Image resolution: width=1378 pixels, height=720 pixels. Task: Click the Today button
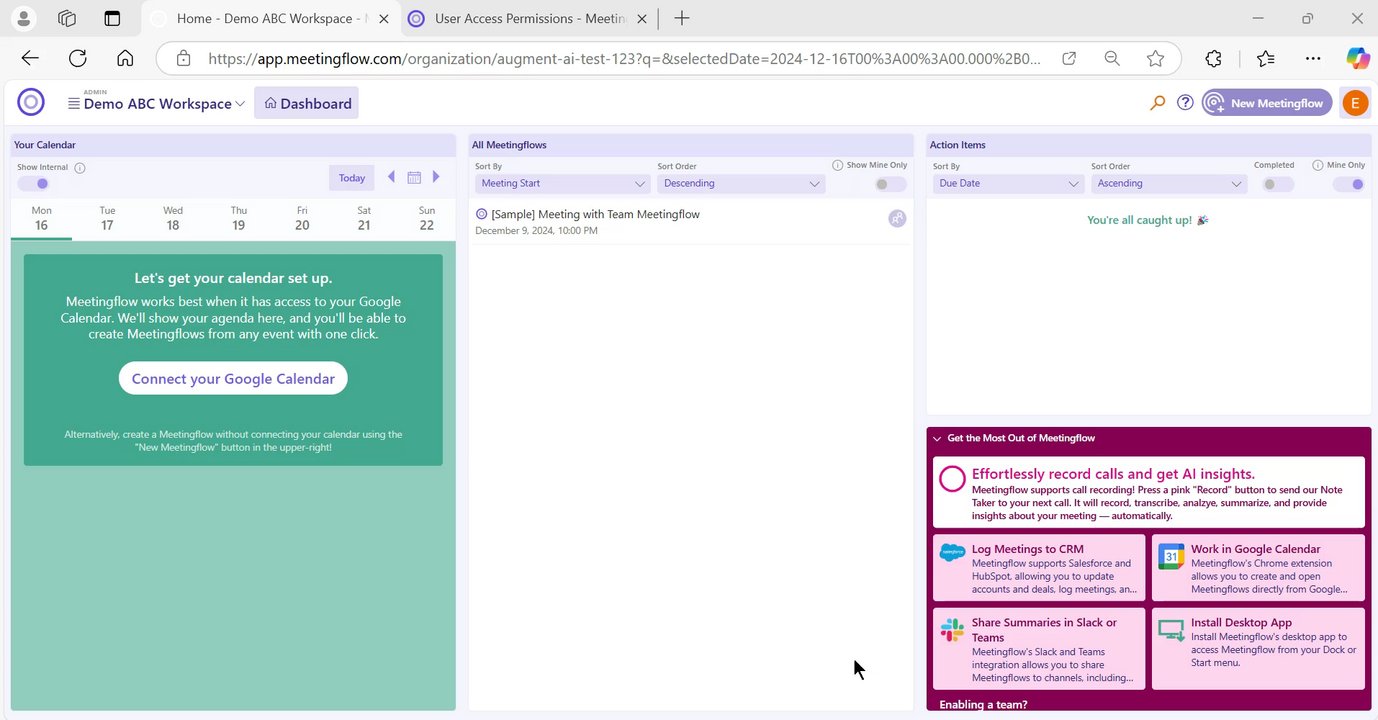coord(352,178)
